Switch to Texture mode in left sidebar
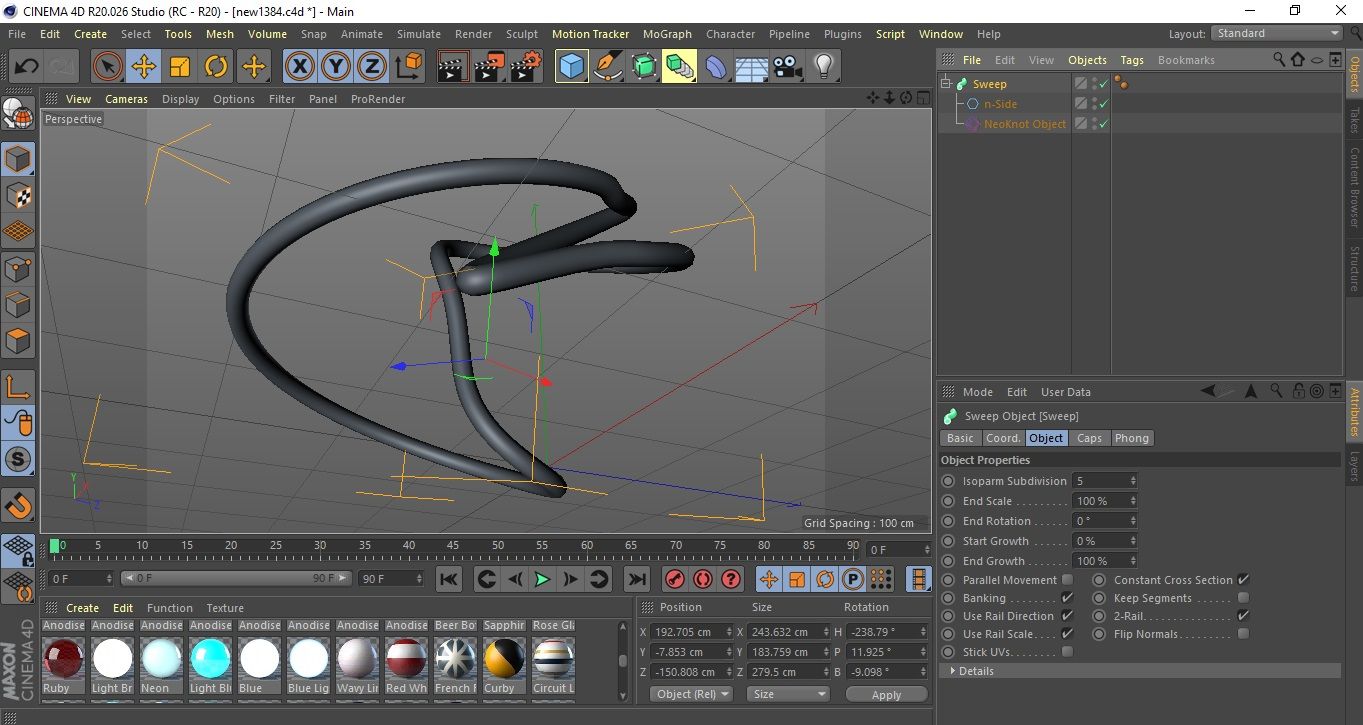This screenshot has width=1363, height=725. point(19,195)
